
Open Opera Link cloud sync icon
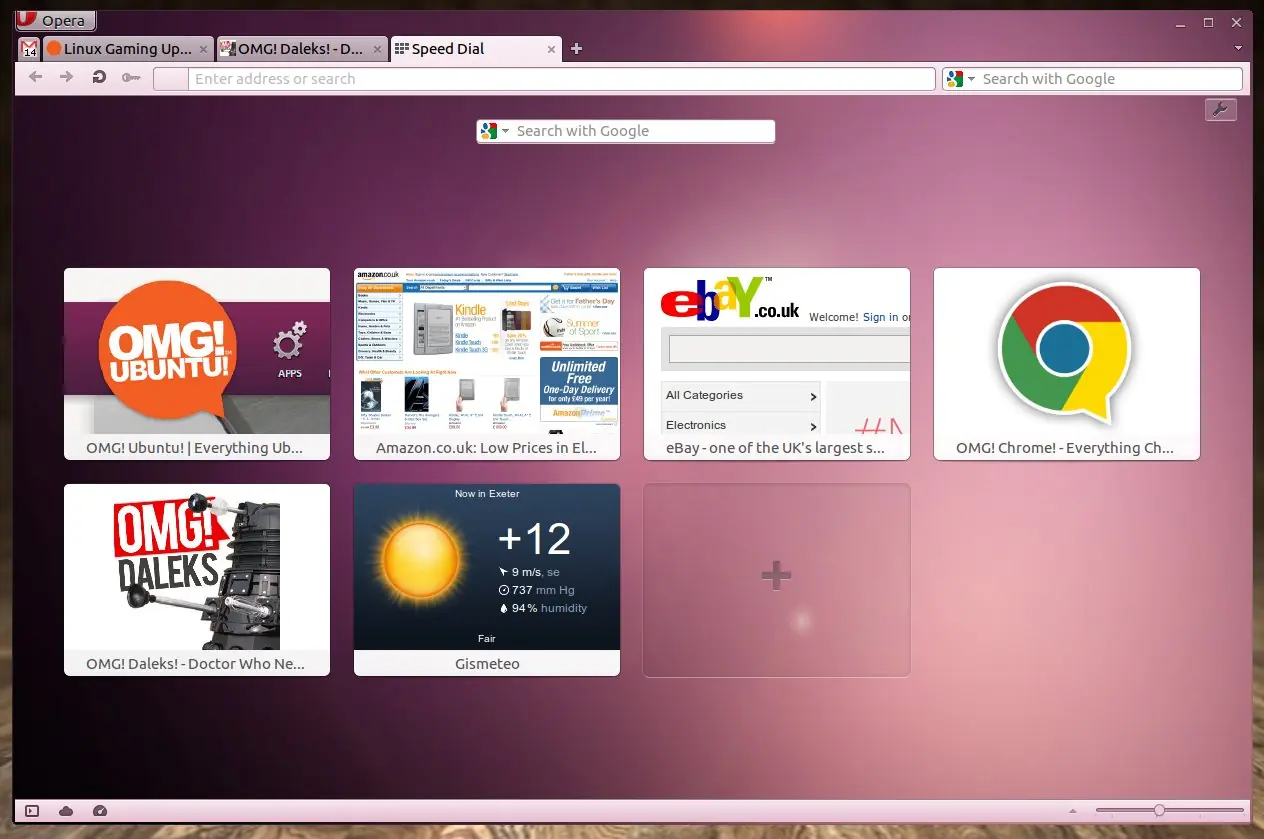coord(66,811)
